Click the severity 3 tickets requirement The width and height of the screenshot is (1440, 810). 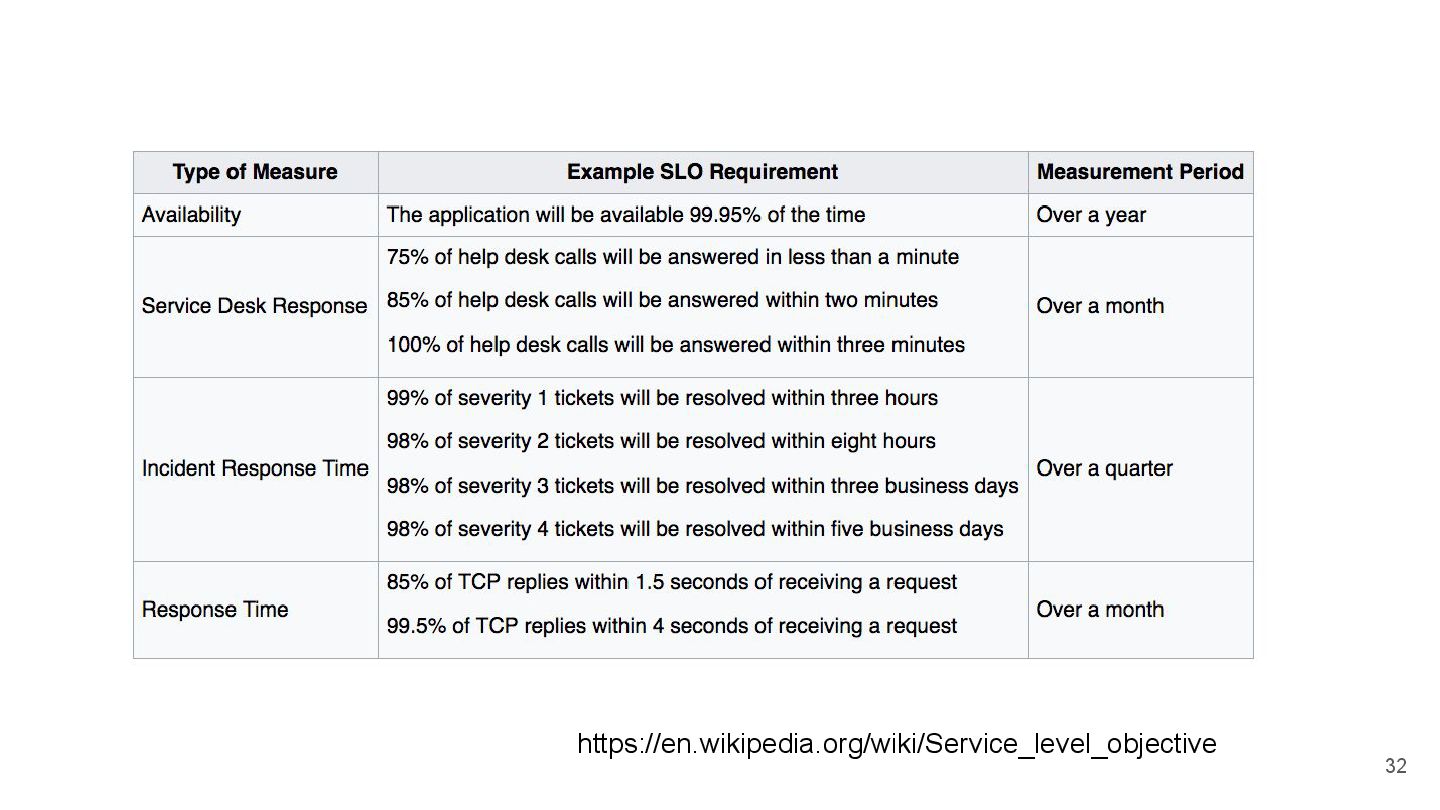(x=702, y=486)
